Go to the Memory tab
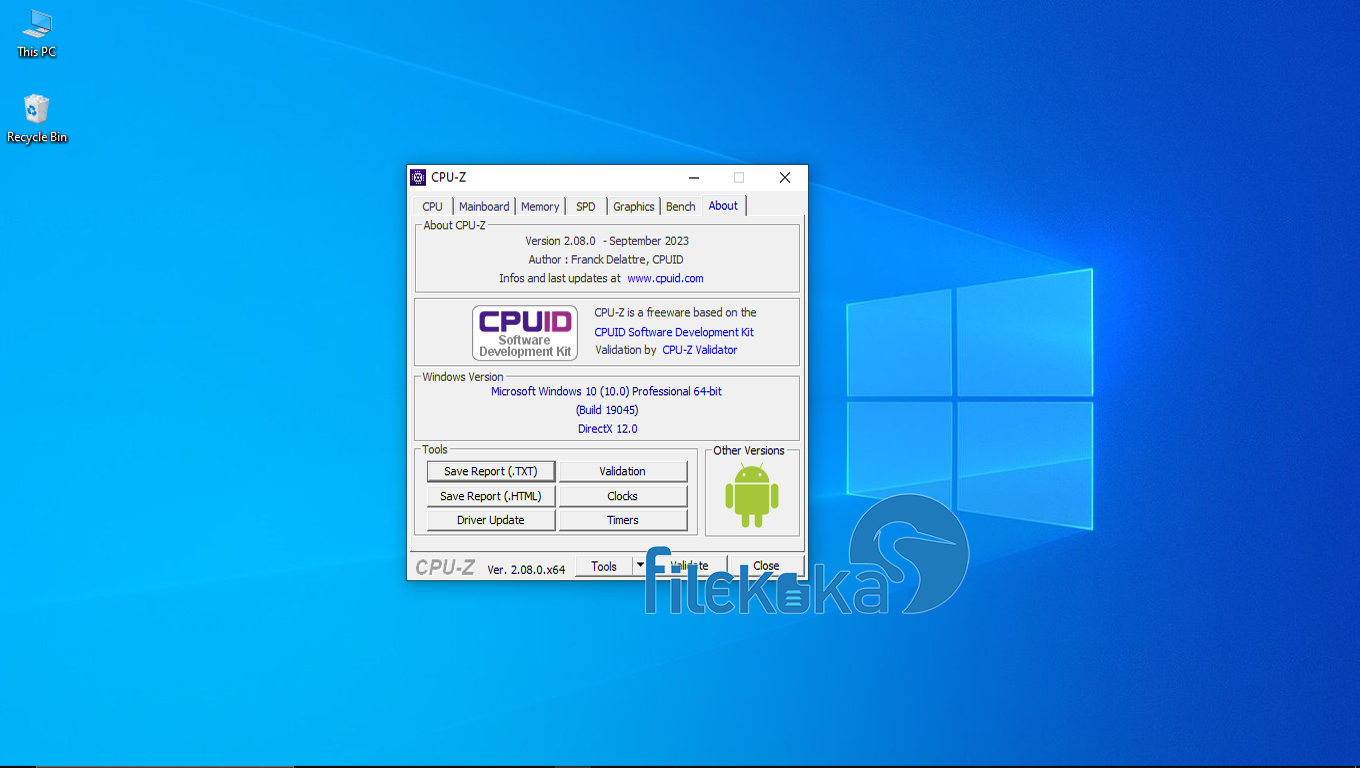1360x768 pixels. click(x=540, y=206)
